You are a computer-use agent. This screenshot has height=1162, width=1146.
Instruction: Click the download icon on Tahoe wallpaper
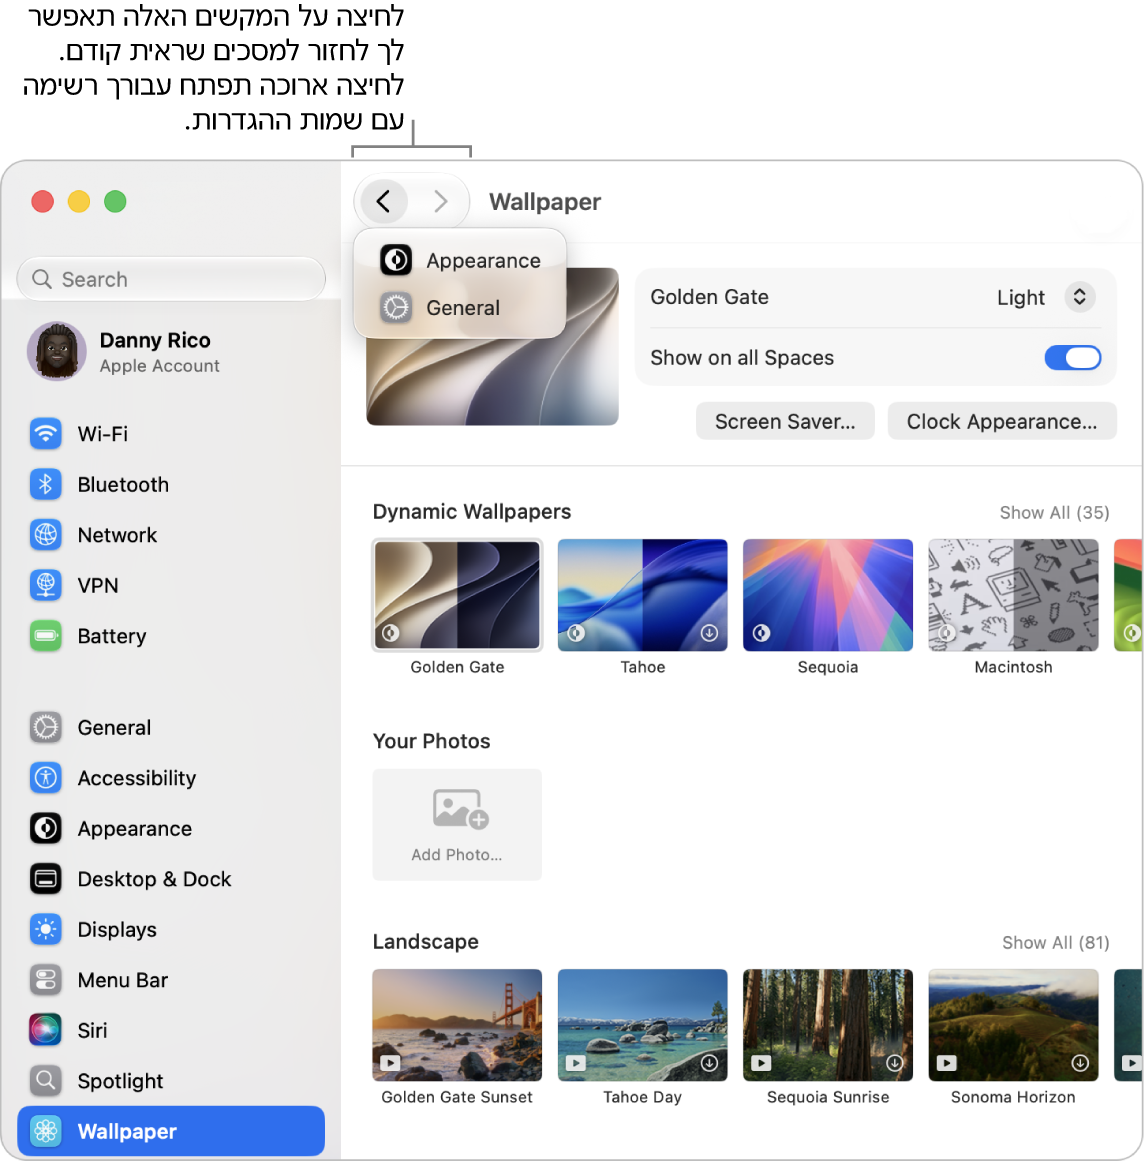709,633
